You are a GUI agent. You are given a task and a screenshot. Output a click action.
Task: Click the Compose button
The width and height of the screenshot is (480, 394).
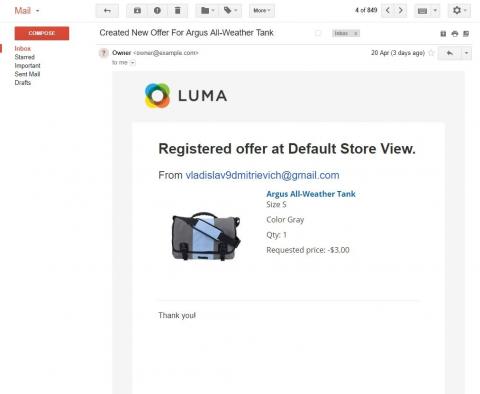click(42, 33)
